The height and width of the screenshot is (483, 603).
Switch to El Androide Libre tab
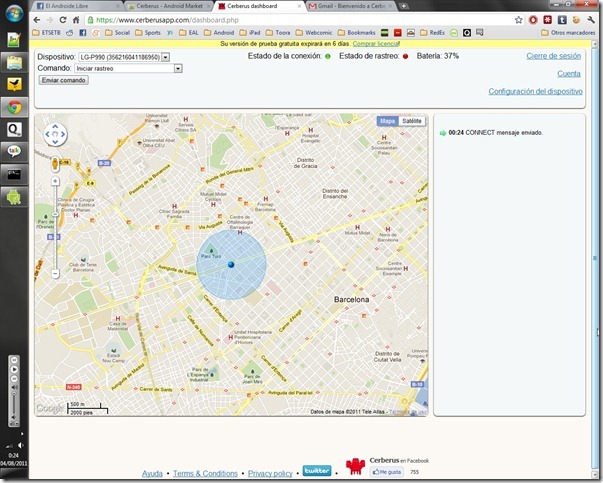pos(77,6)
